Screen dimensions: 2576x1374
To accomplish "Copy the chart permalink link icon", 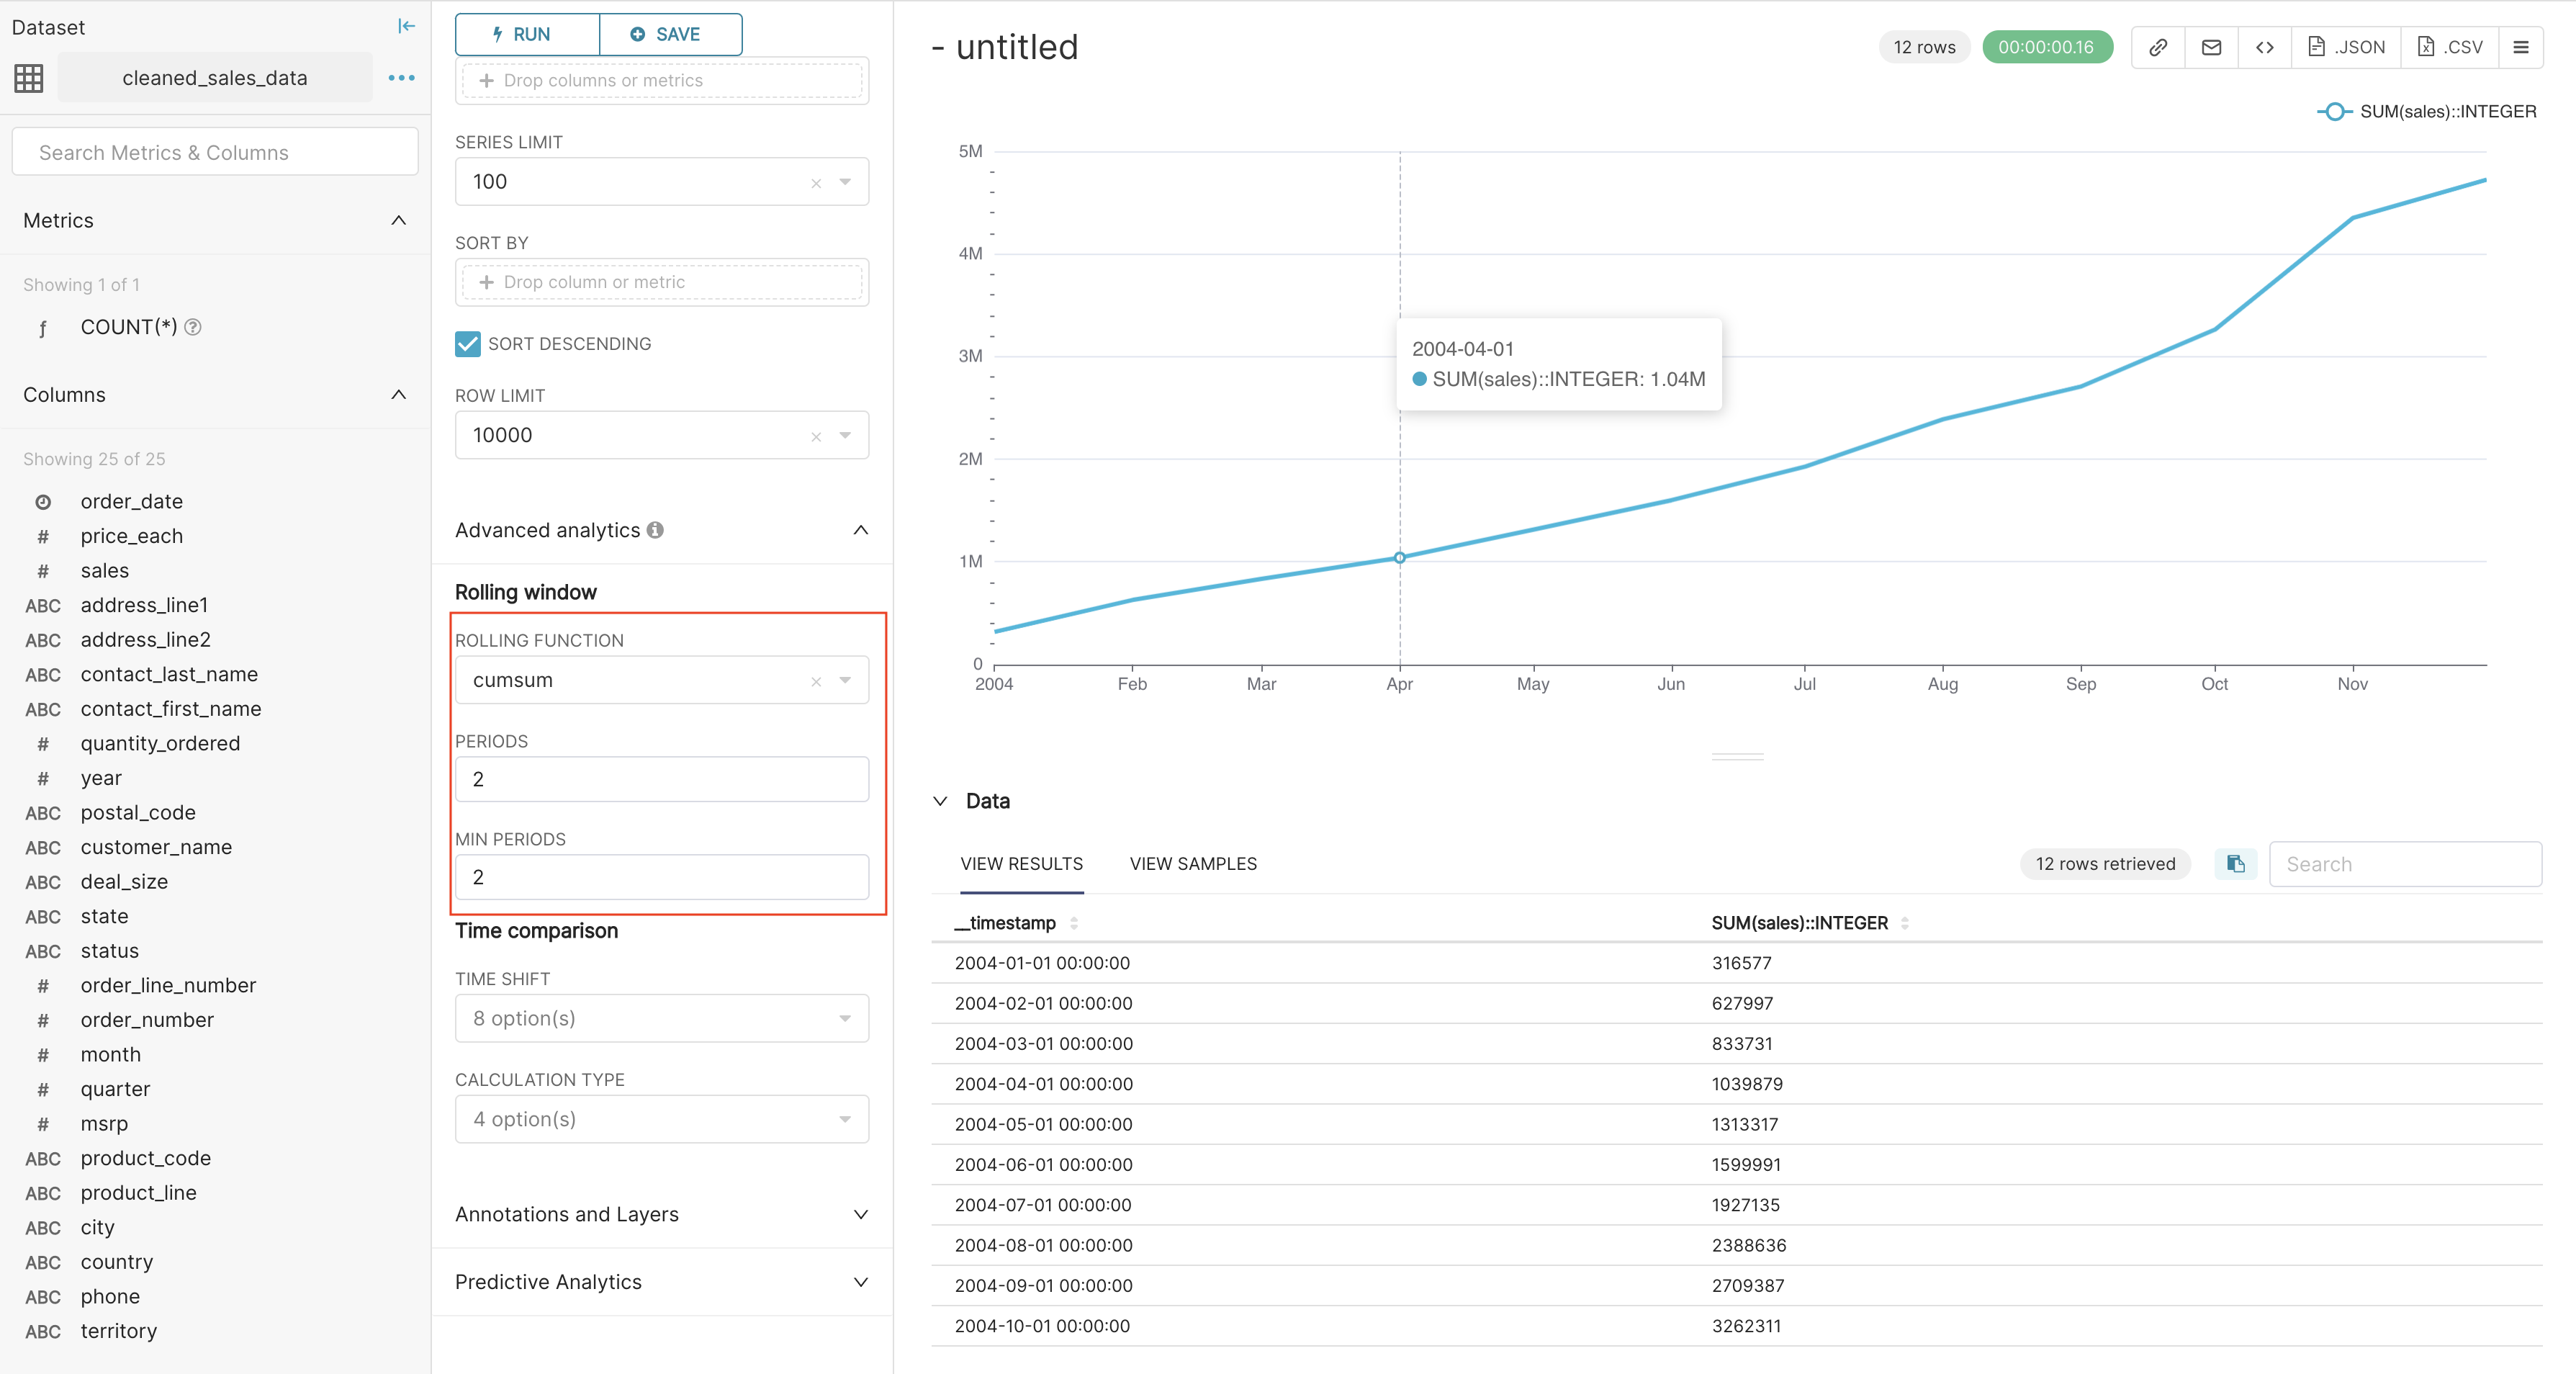I will click(2157, 46).
